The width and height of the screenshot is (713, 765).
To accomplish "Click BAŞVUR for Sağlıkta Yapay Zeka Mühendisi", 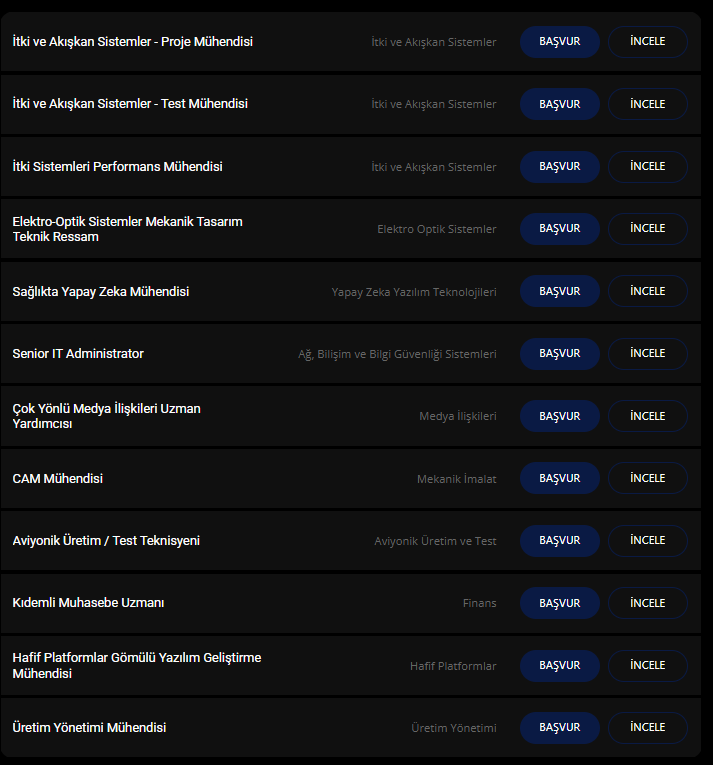I will (559, 291).
